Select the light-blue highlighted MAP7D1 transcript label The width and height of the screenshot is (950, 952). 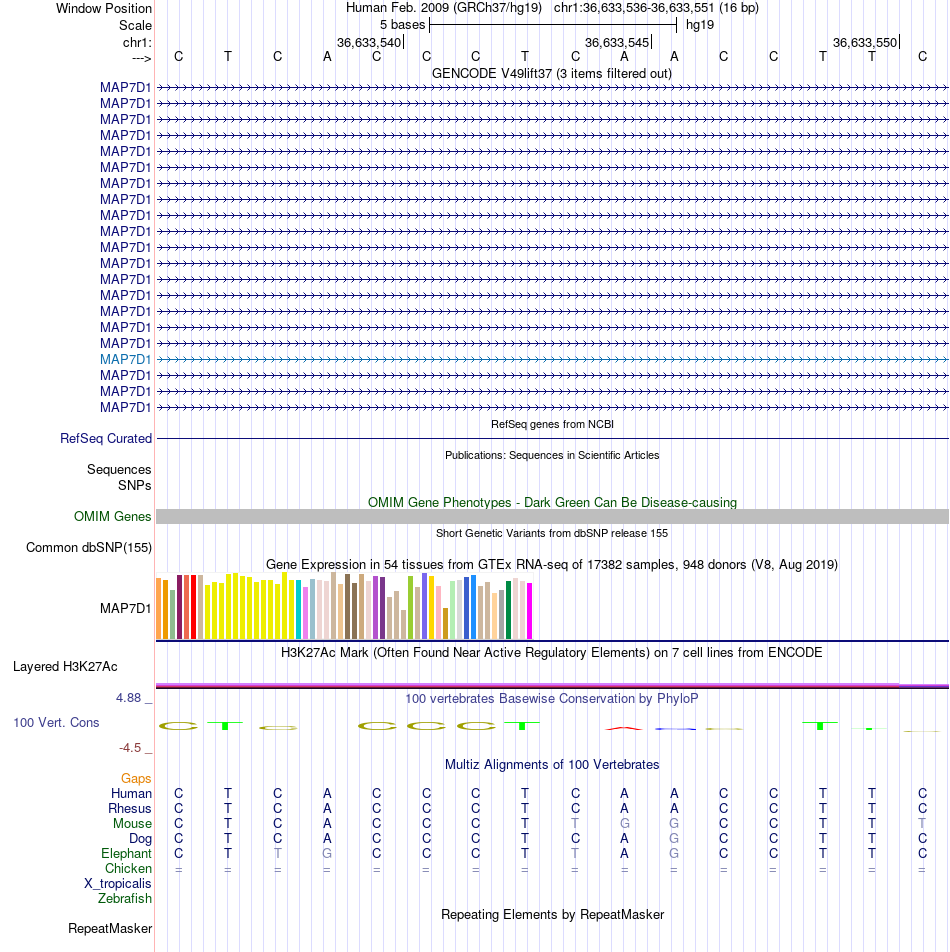pyautogui.click(x=126, y=359)
